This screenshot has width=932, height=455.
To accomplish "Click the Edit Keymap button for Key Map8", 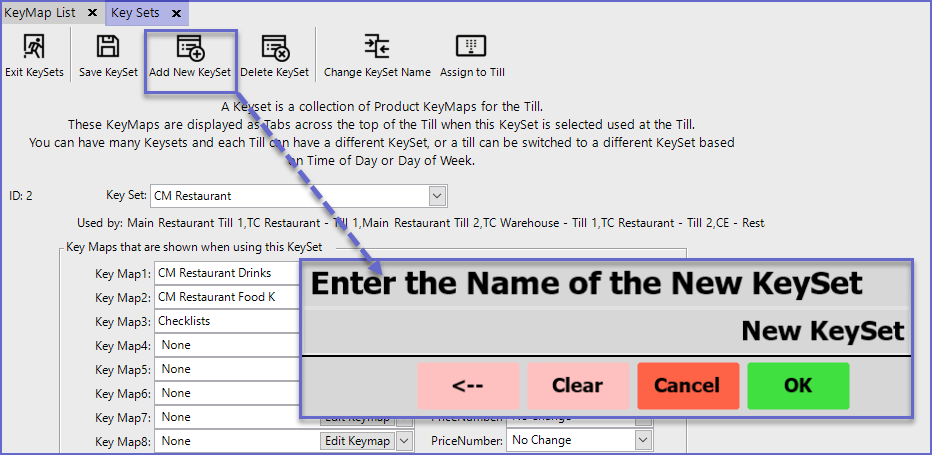I will [357, 440].
